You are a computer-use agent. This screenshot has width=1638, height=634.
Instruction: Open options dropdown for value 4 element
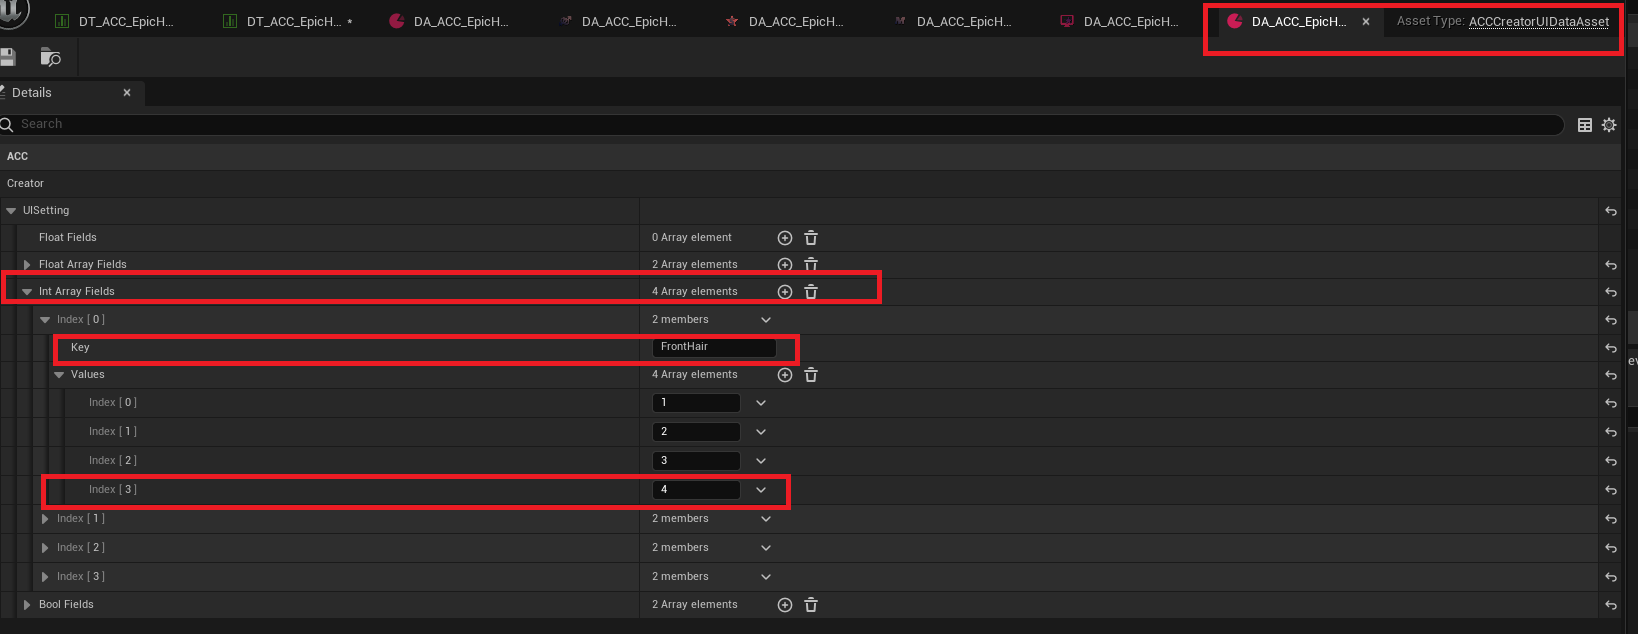coord(761,490)
